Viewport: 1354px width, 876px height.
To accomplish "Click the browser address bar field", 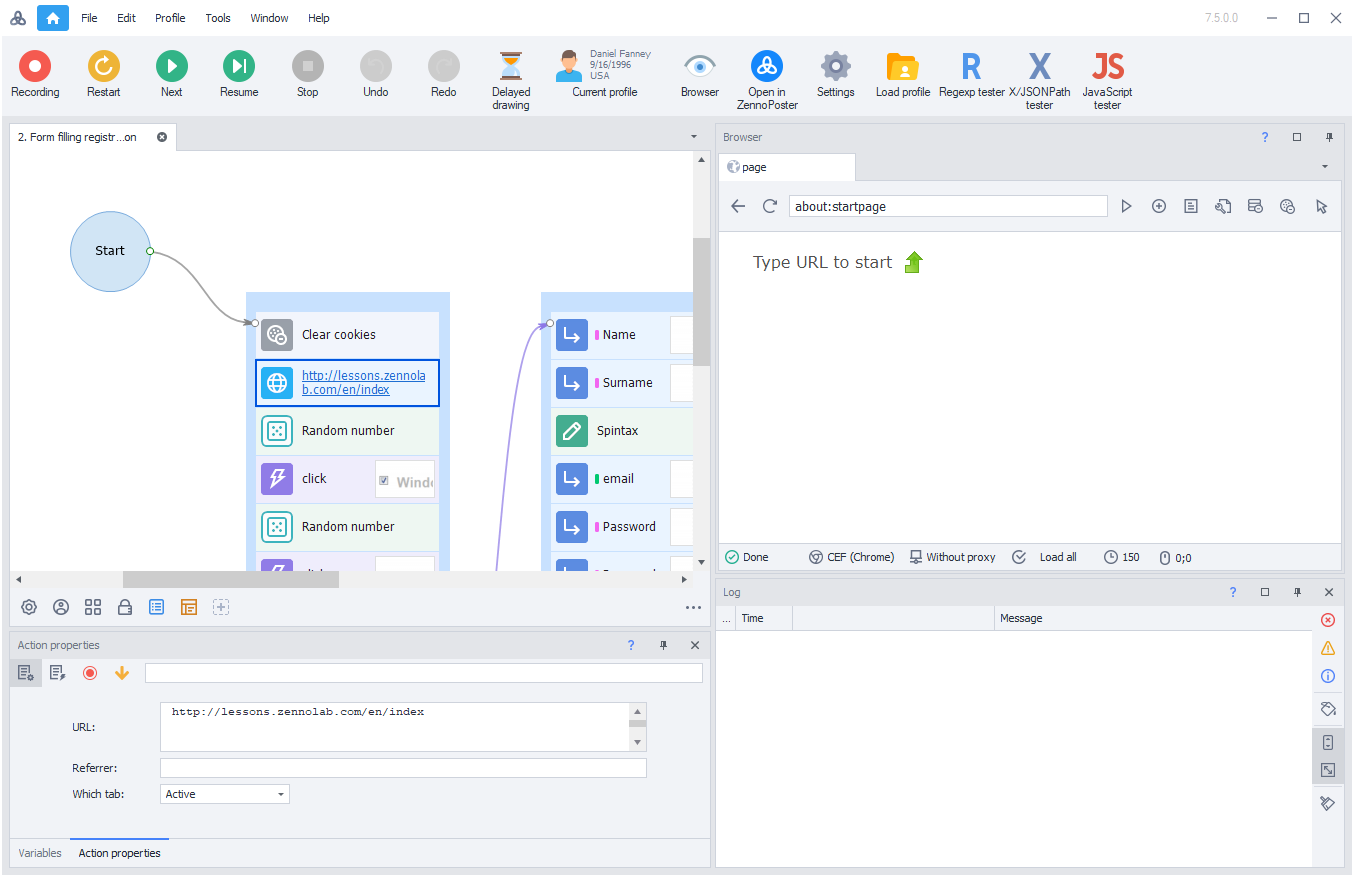I will [947, 206].
